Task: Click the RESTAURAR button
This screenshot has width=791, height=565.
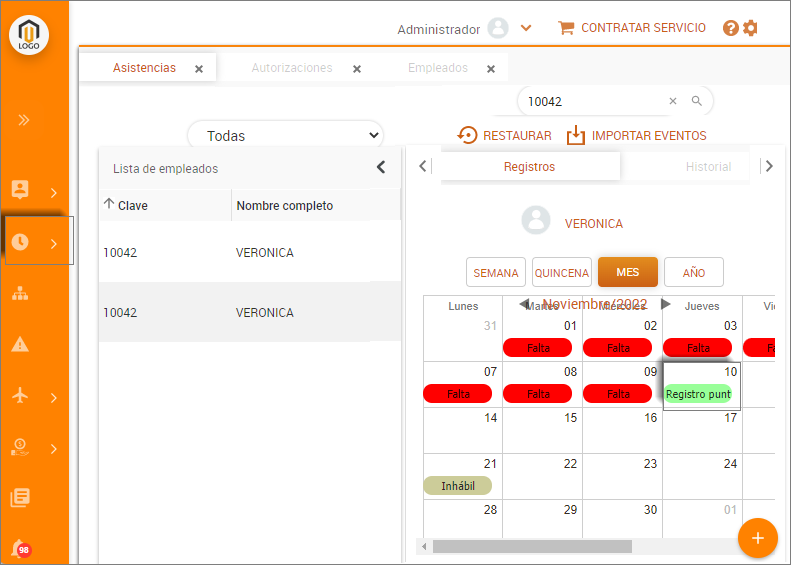Action: click(x=505, y=135)
